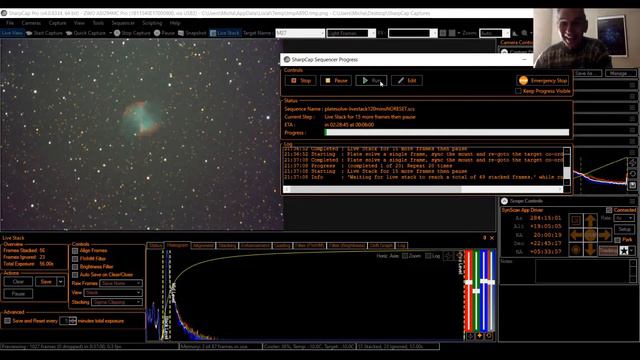Click Quick Capture in the toolbar
This screenshot has height=360, width=640.
[x=86, y=33]
